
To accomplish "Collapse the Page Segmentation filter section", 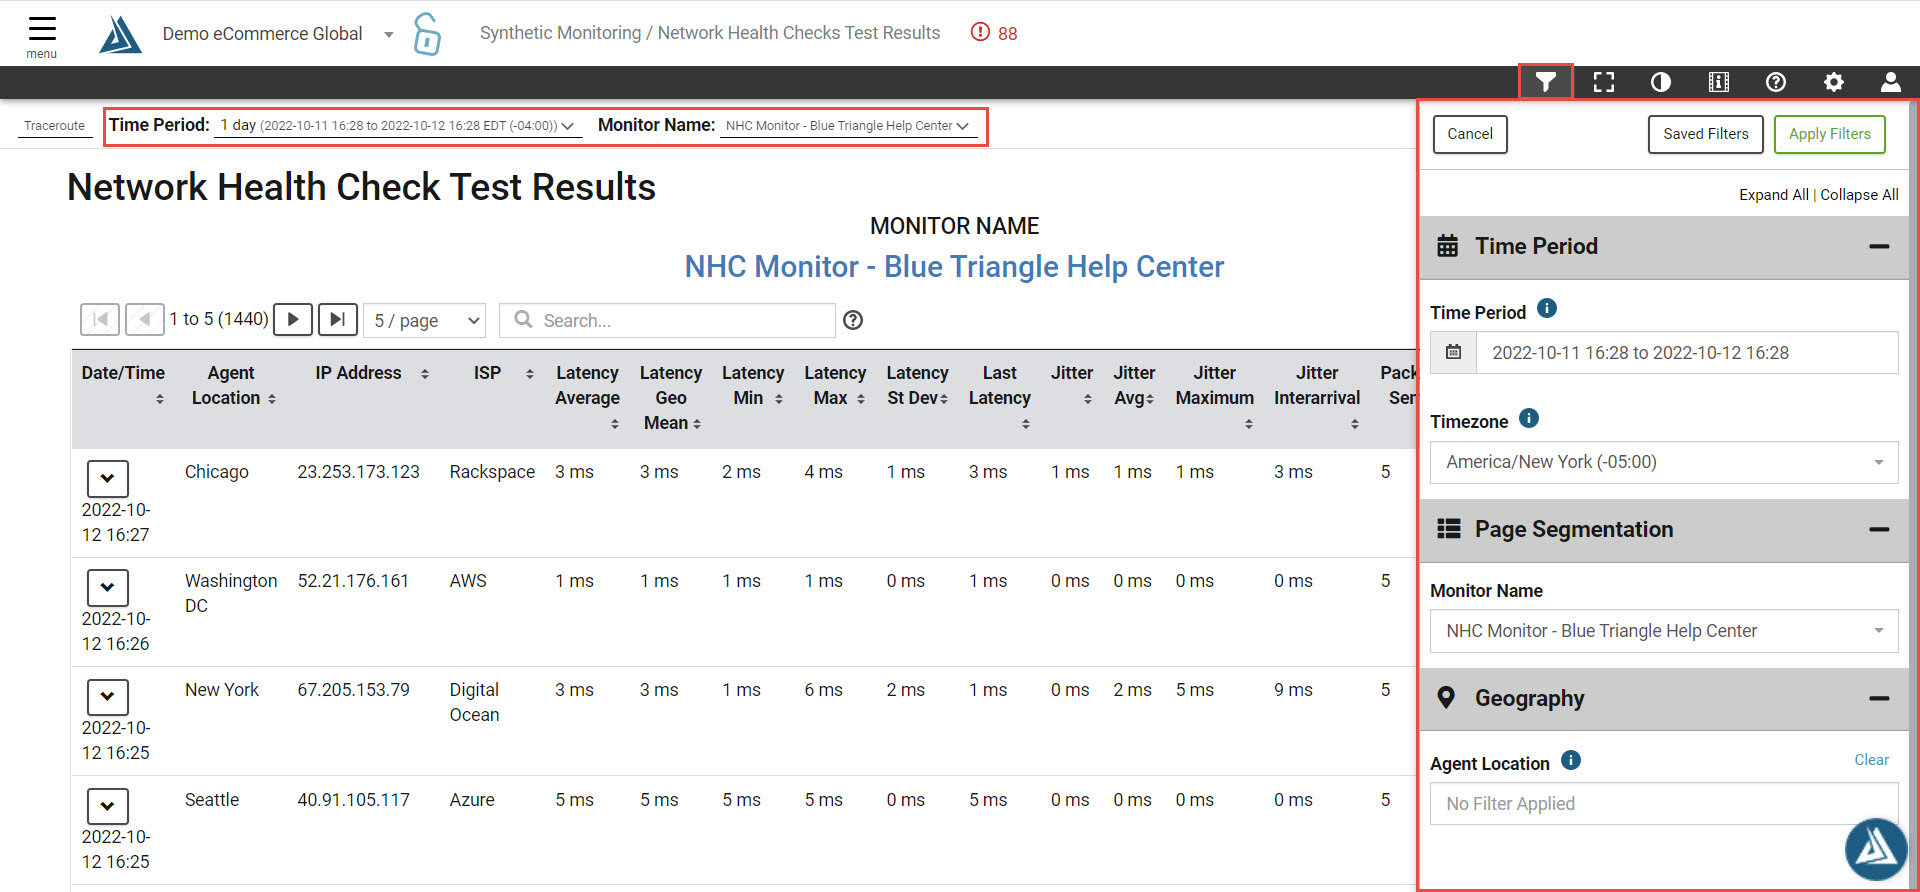I will [x=1879, y=530].
